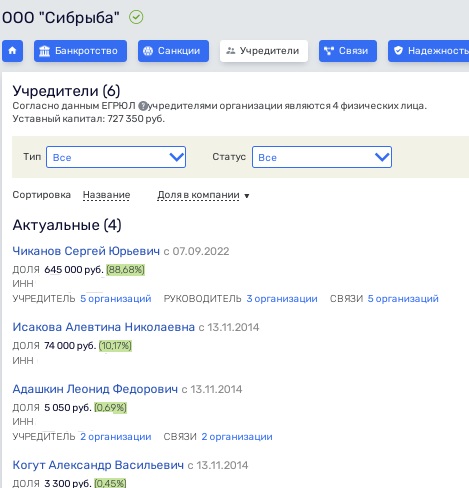Click the Уставный капитал 727 350 руб. text
469x488 pixels.
(89, 119)
